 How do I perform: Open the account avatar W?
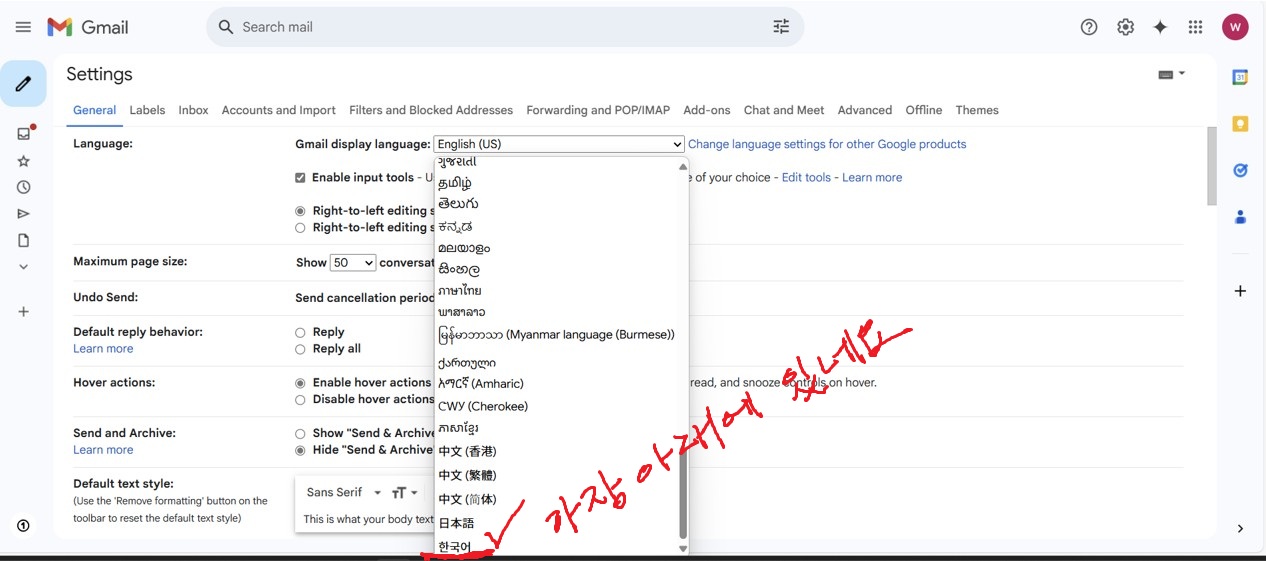[1235, 27]
